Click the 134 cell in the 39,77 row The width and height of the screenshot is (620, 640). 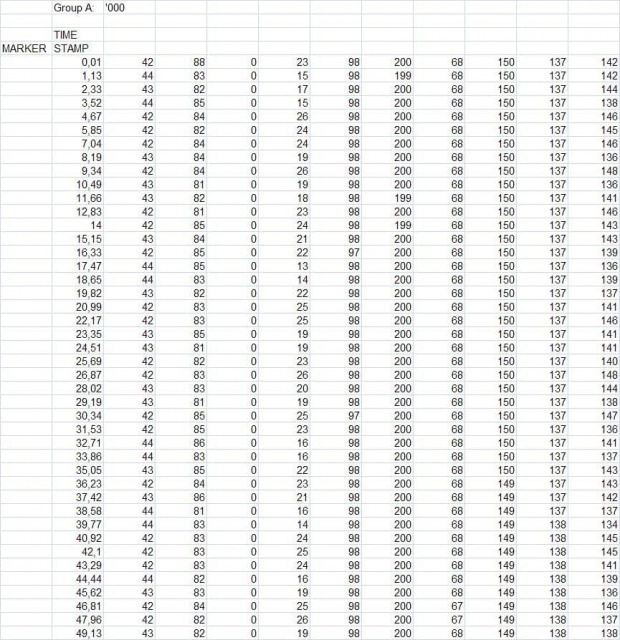594,524
